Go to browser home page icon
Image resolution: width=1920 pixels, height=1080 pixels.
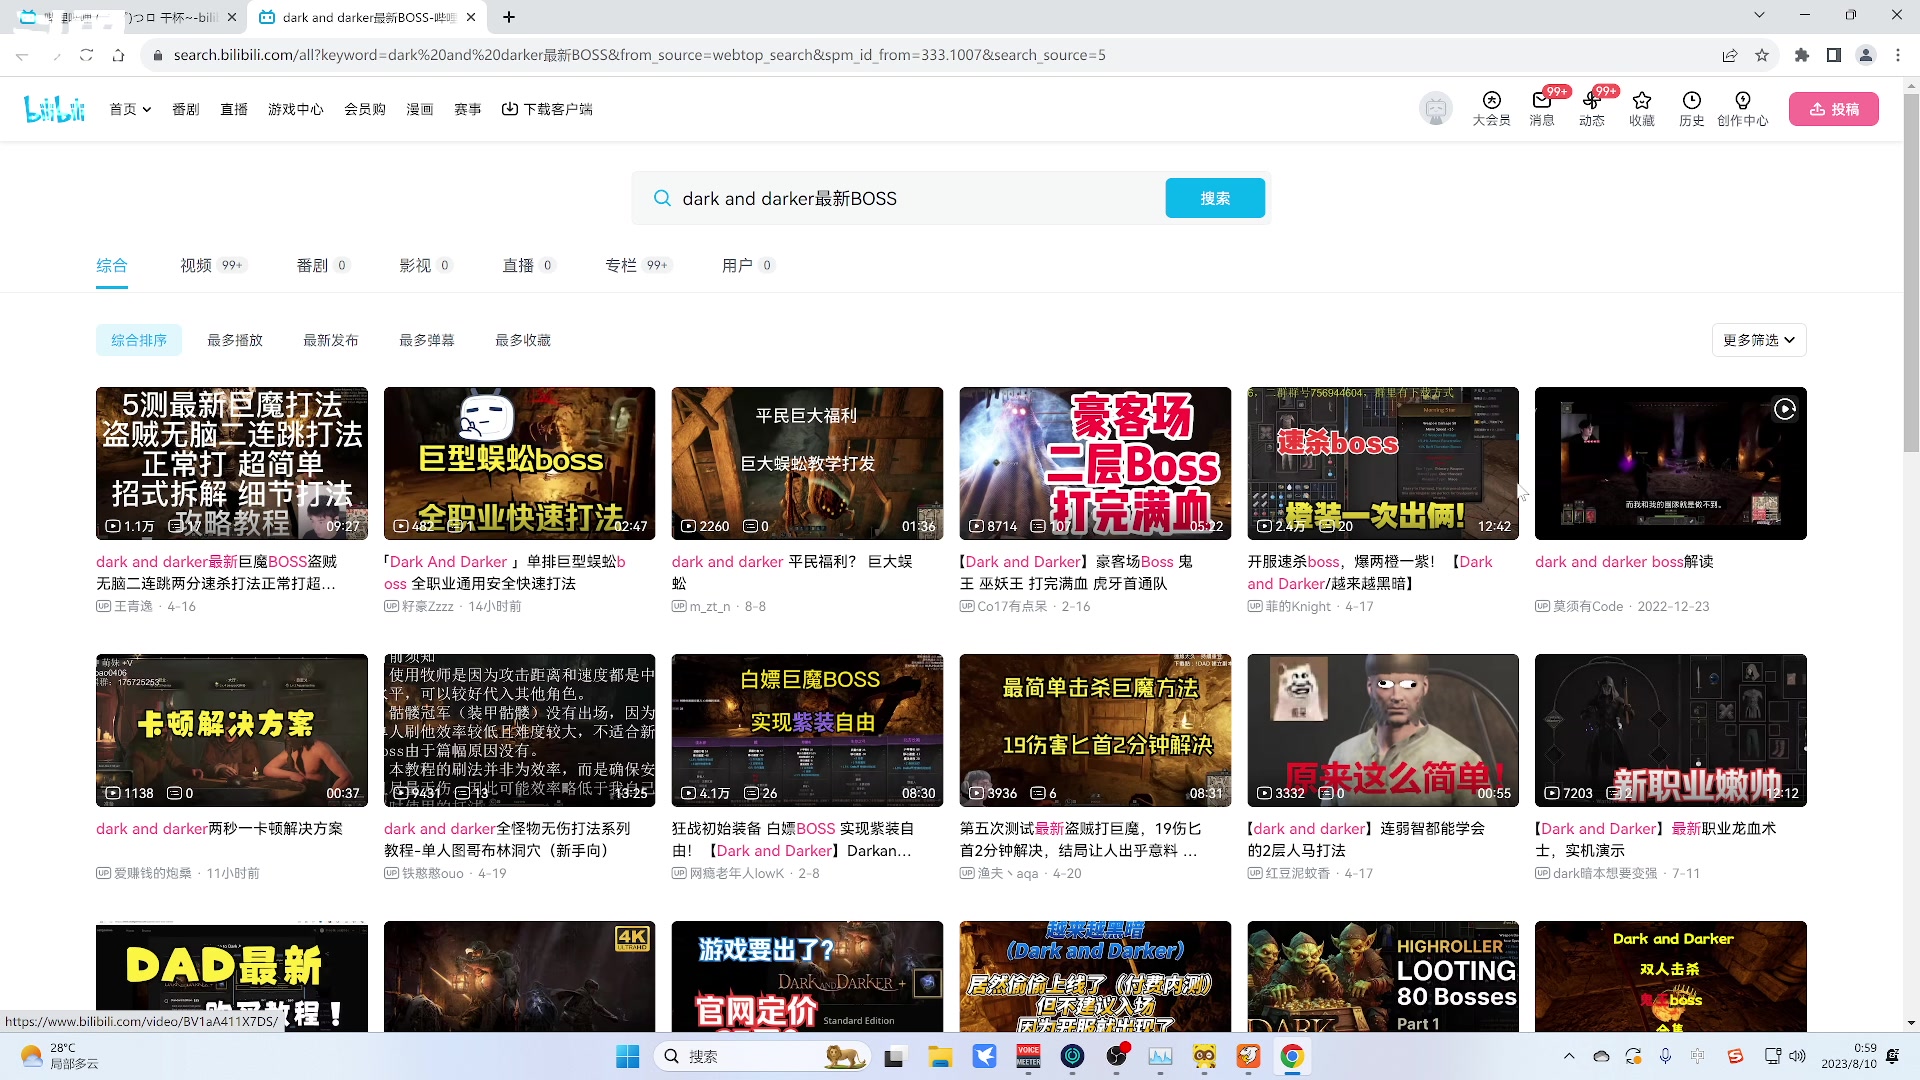coord(119,55)
